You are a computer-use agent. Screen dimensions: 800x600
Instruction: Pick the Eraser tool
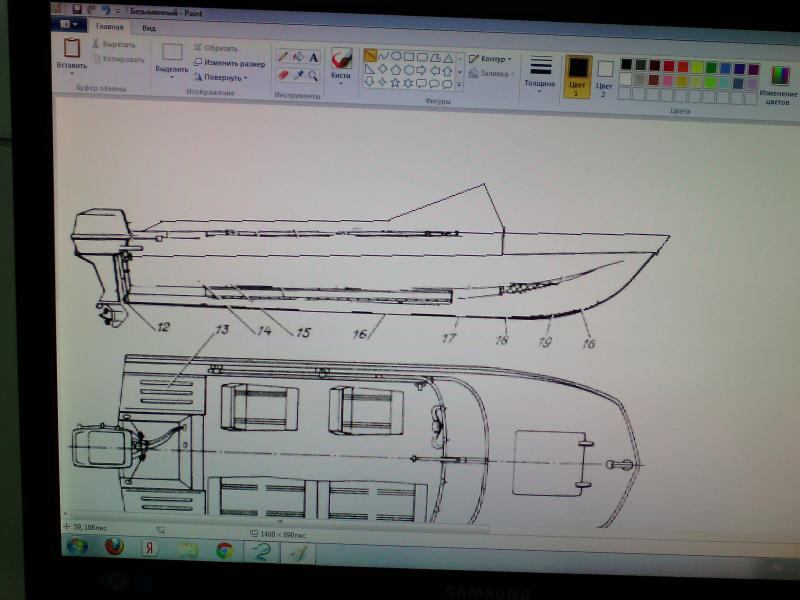click(283, 75)
